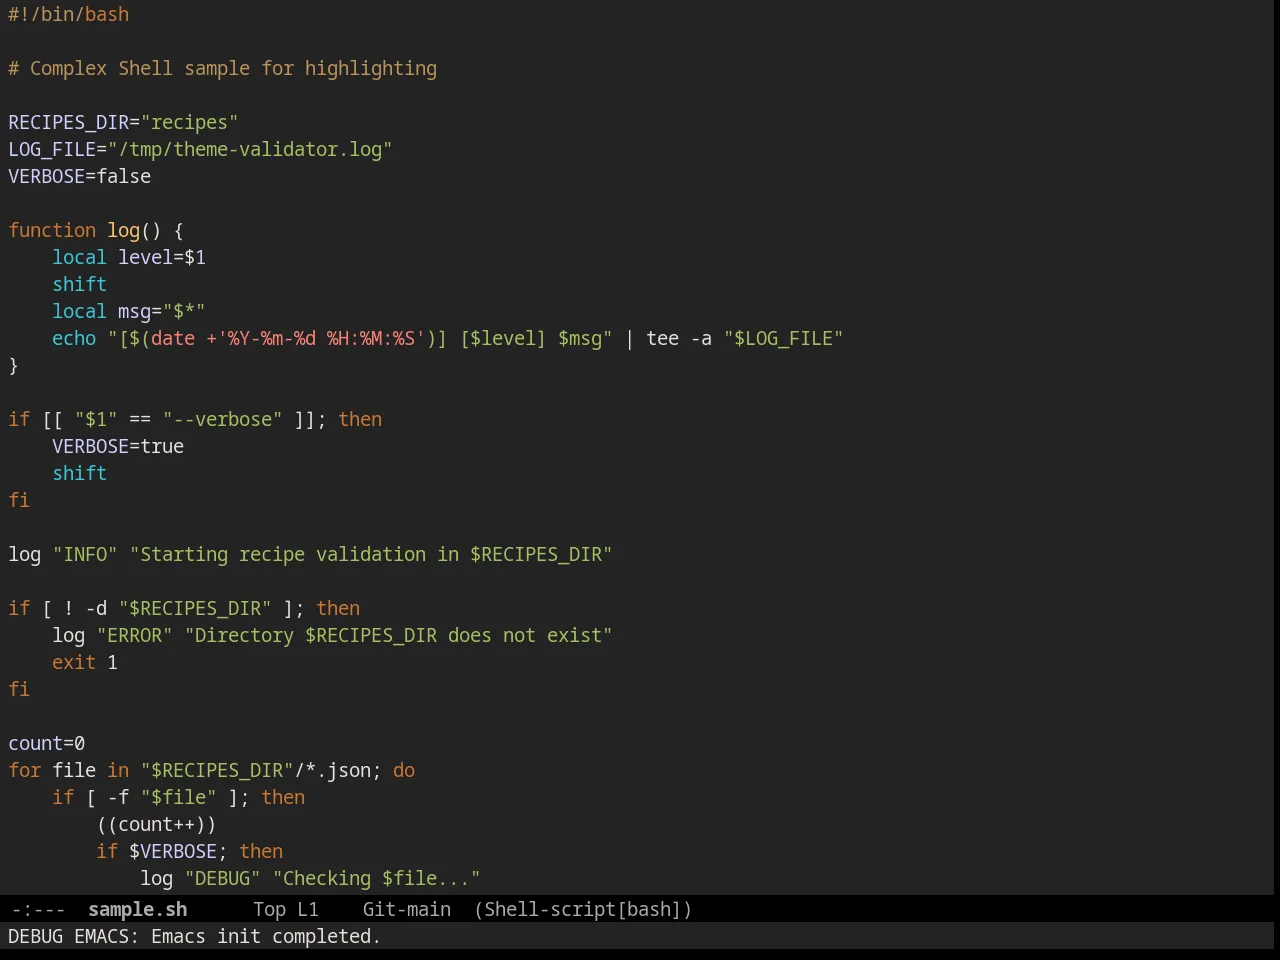Click 'local level=$1' line
This screenshot has width=1280, height=960.
(x=129, y=257)
